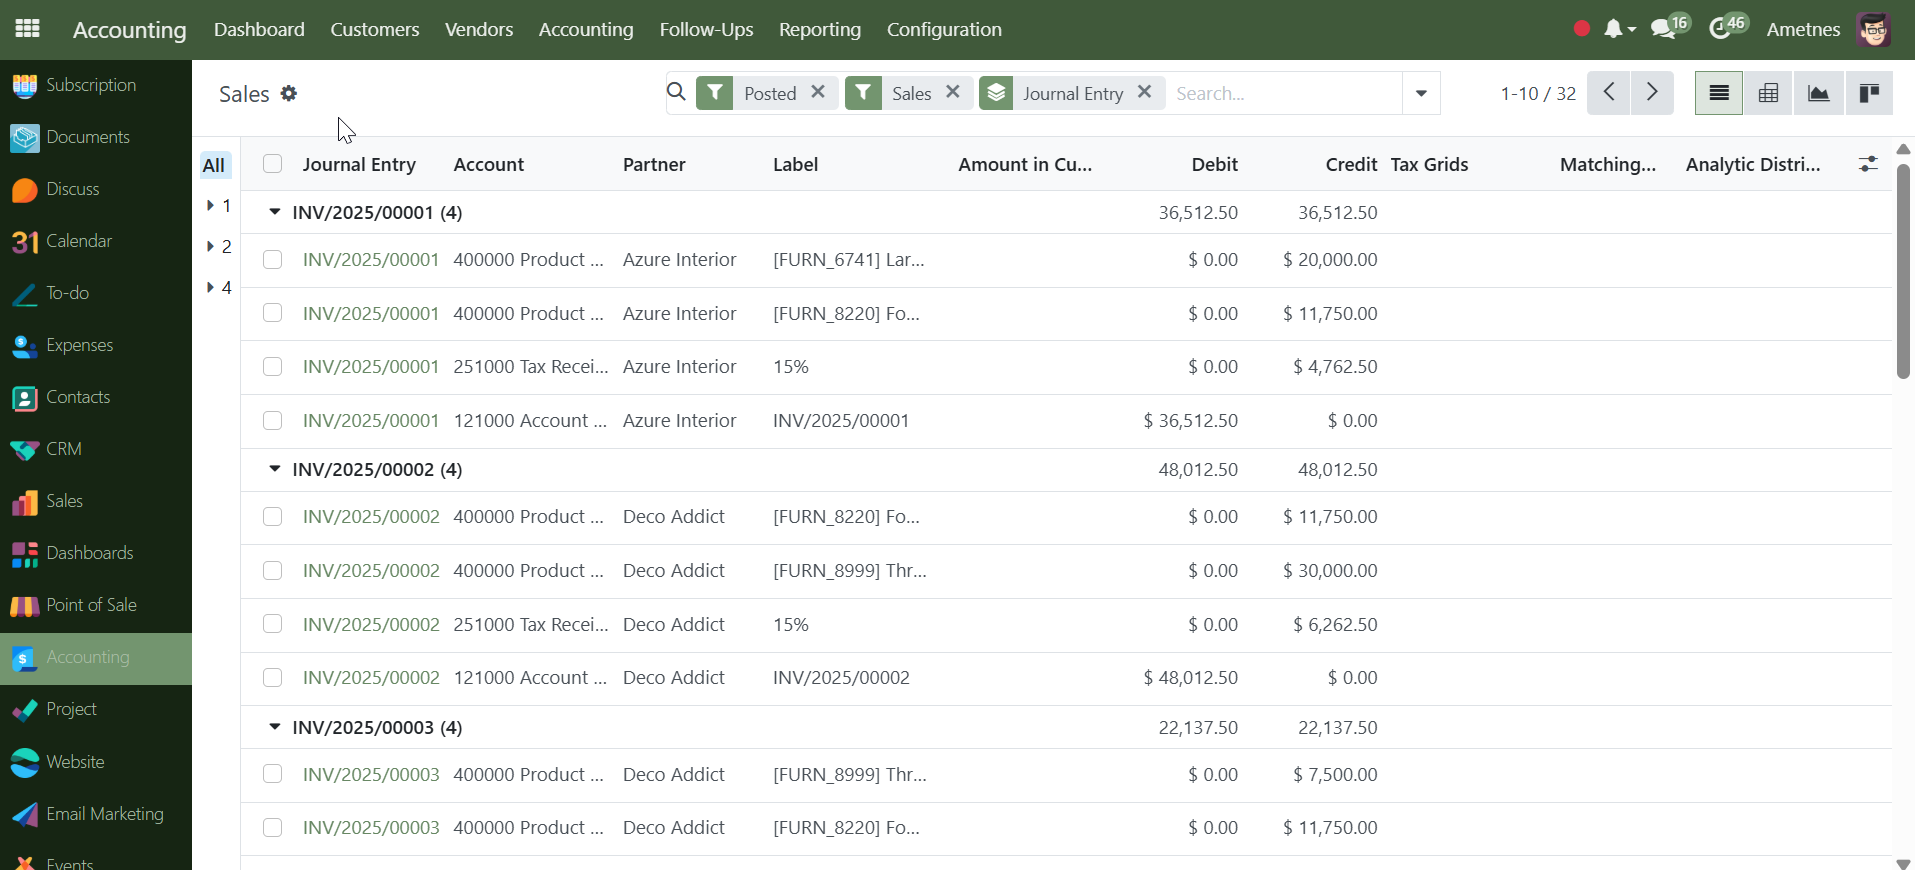Tick the select-all header checkbox
This screenshot has height=870, width=1915.
point(272,164)
